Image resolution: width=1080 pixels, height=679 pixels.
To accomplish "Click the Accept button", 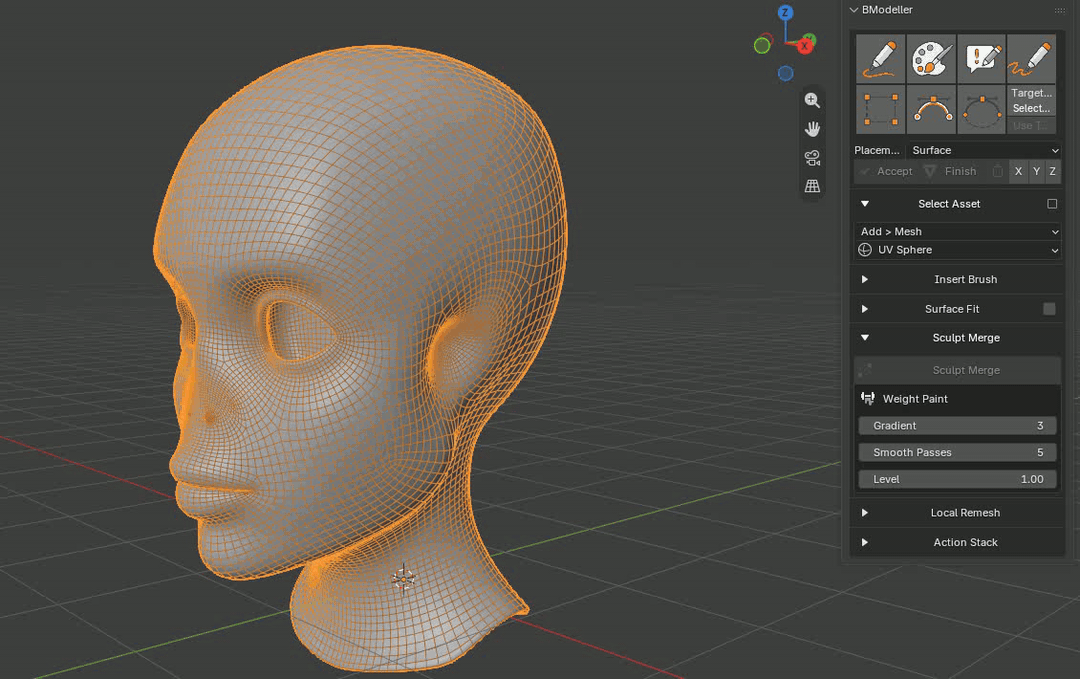I will point(886,171).
